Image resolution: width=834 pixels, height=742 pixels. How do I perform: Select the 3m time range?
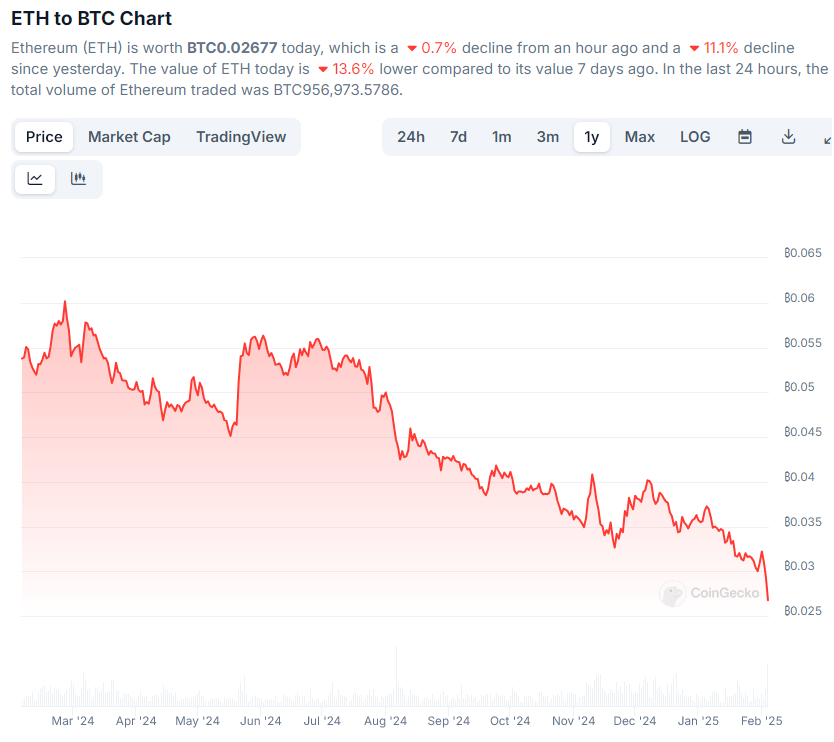[x=548, y=137]
